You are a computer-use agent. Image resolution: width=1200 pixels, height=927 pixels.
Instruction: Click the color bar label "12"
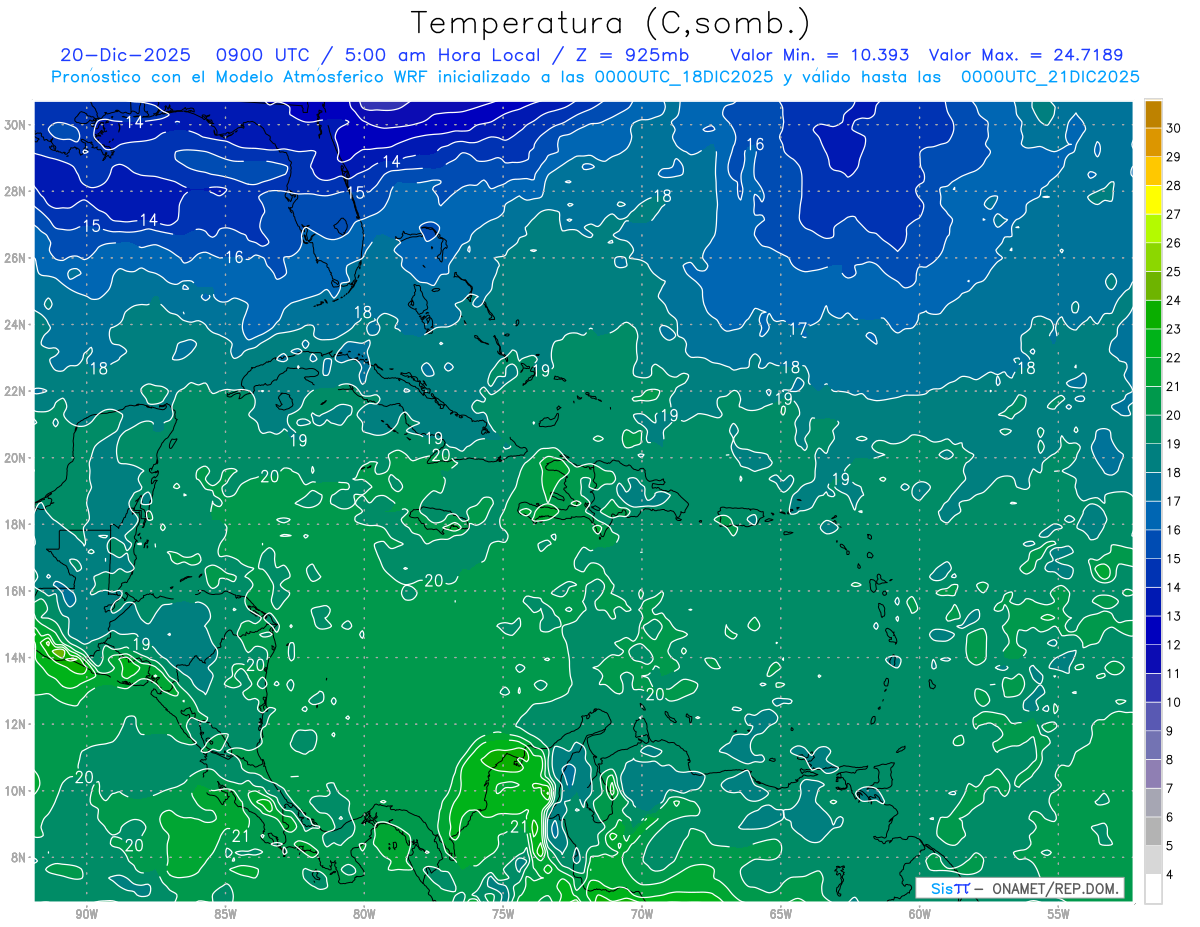coord(1173,645)
